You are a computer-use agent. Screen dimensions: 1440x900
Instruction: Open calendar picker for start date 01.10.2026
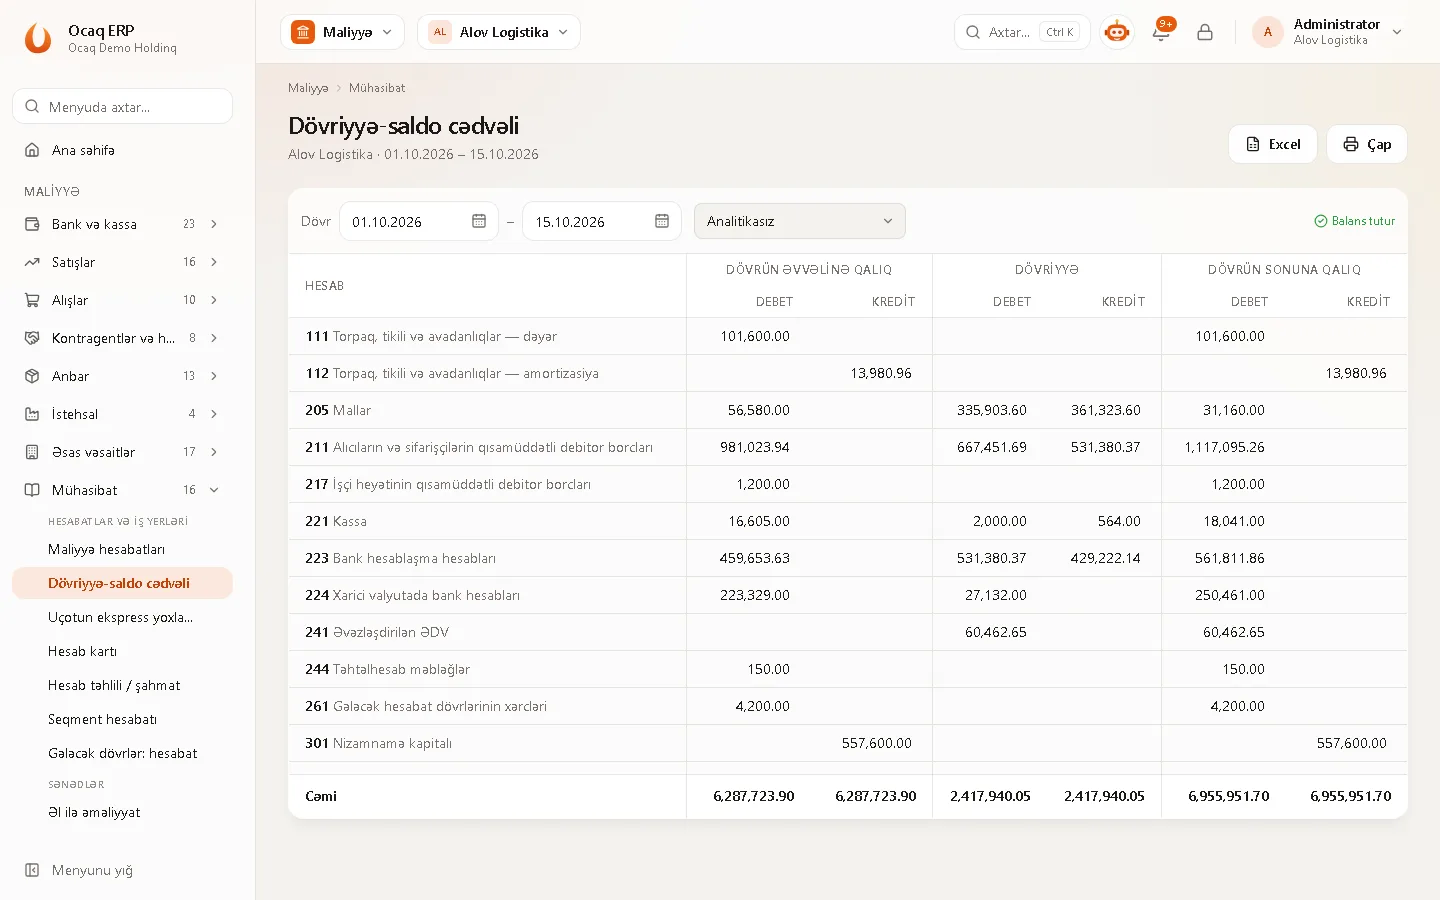click(479, 221)
